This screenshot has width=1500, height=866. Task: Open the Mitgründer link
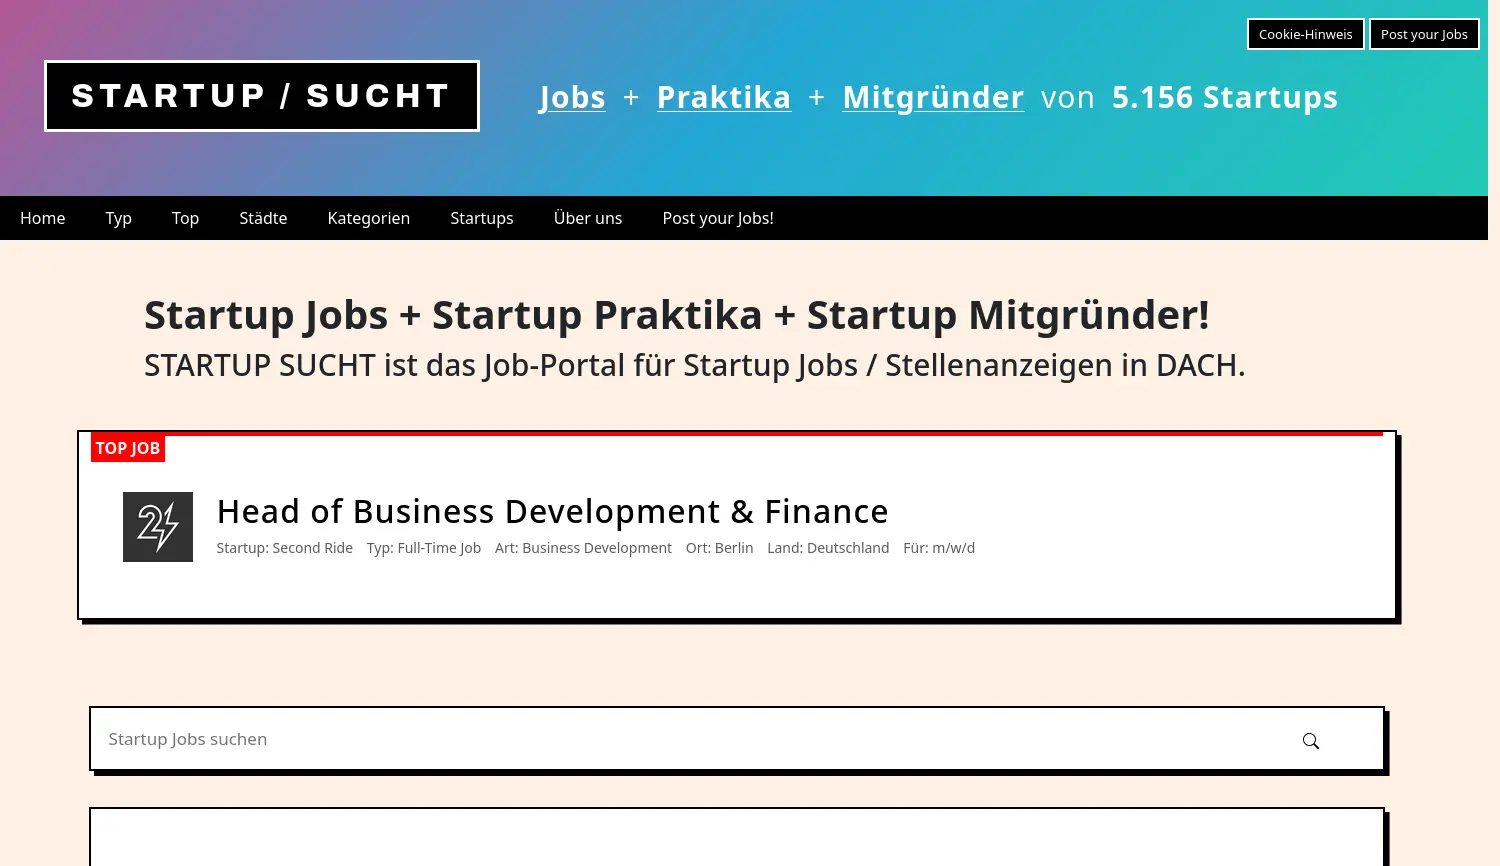tap(932, 97)
